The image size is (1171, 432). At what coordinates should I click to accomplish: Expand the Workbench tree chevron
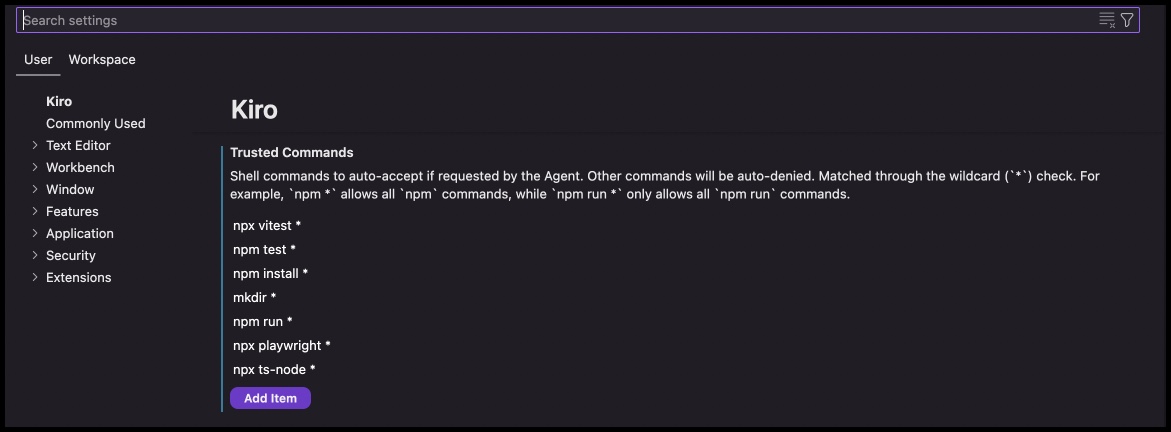(35, 167)
